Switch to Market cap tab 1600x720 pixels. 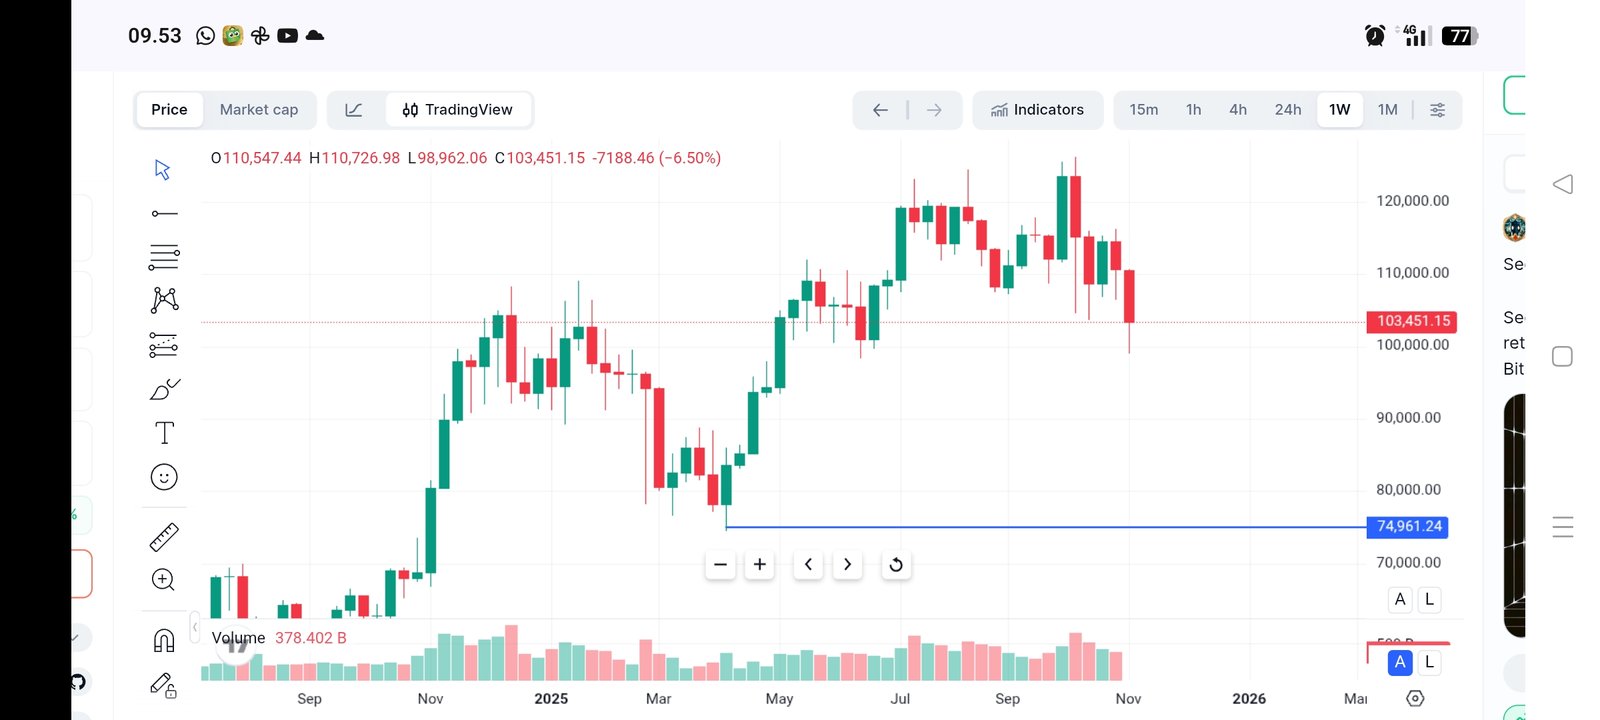click(x=259, y=110)
